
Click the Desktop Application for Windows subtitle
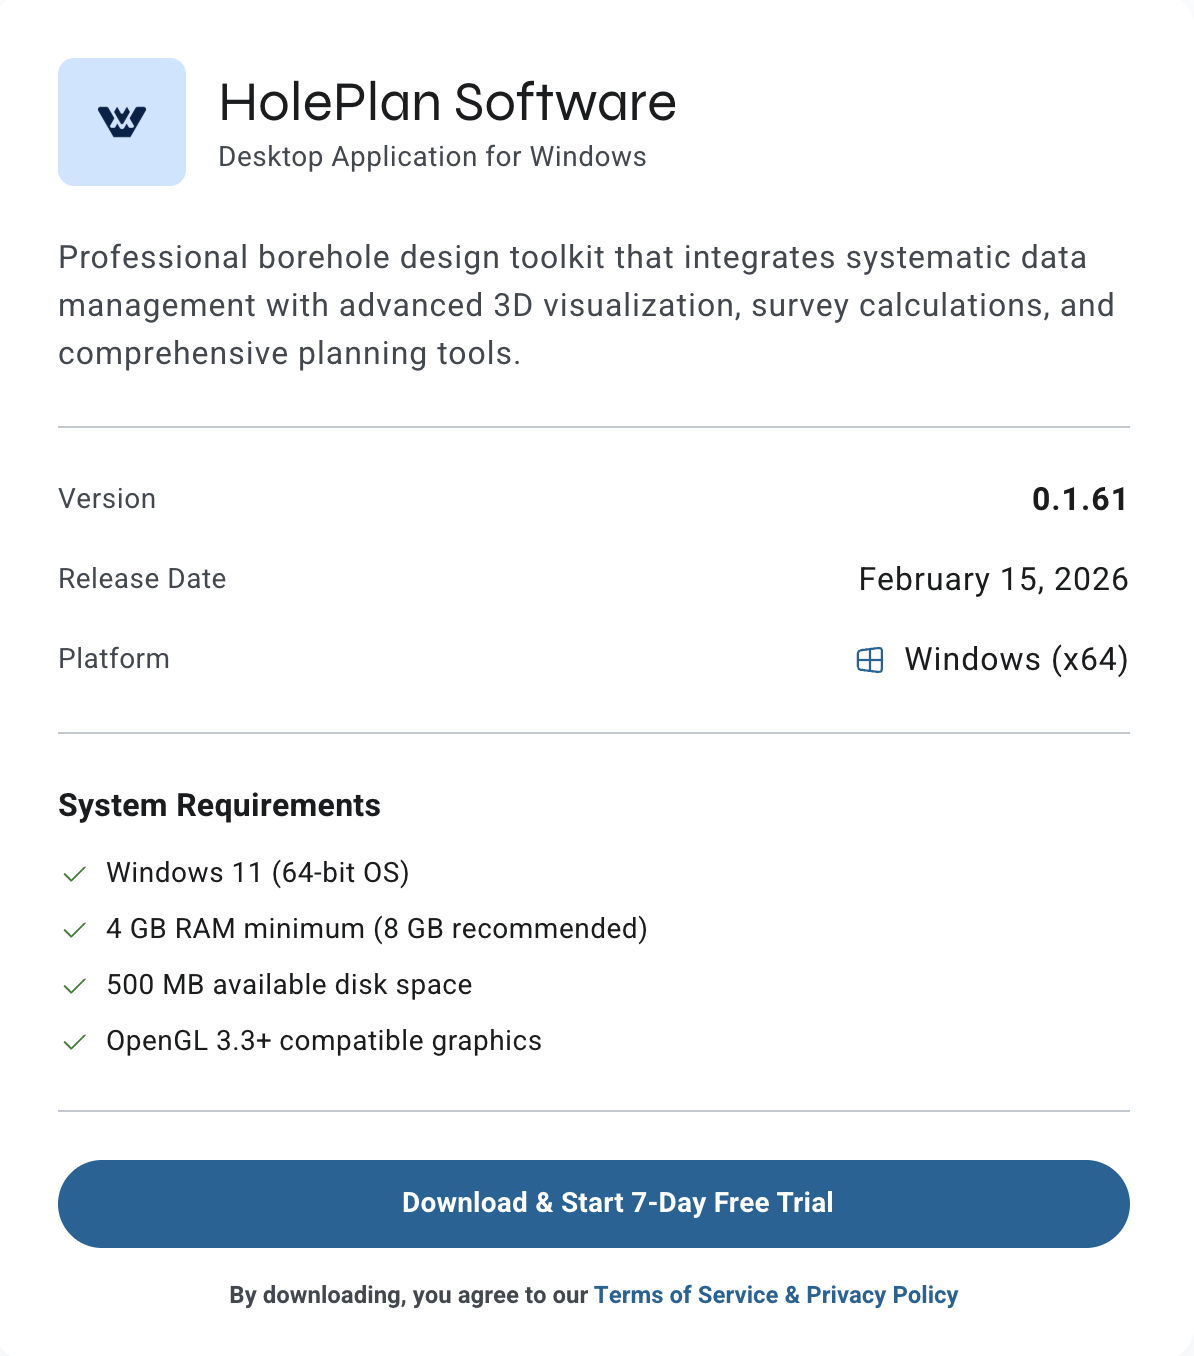tap(432, 157)
